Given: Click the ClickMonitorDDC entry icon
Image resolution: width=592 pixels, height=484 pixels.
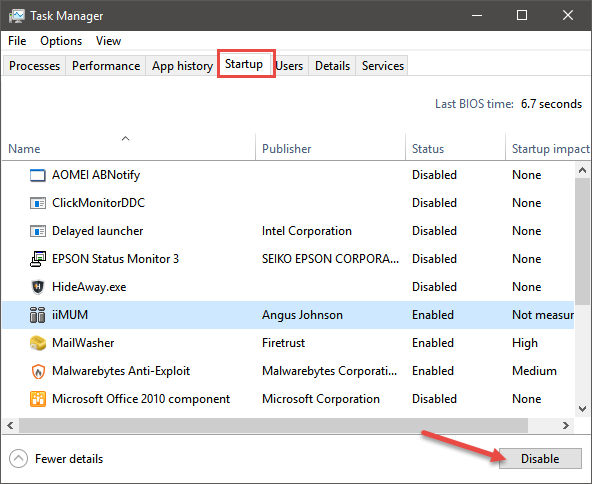Looking at the screenshot, I should (x=38, y=203).
